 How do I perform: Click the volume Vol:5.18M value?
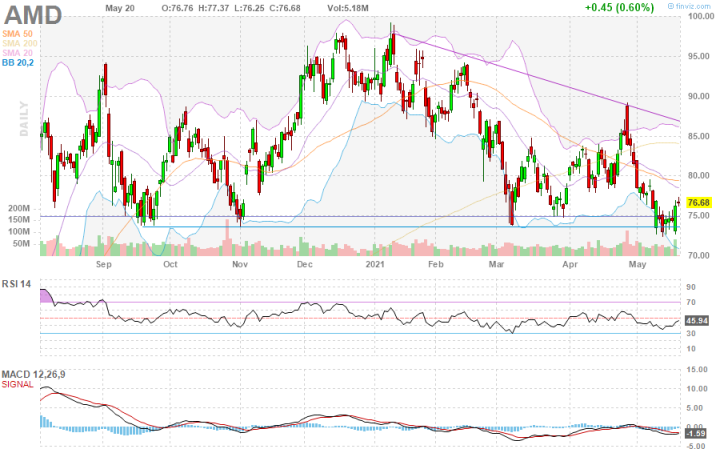(348, 8)
